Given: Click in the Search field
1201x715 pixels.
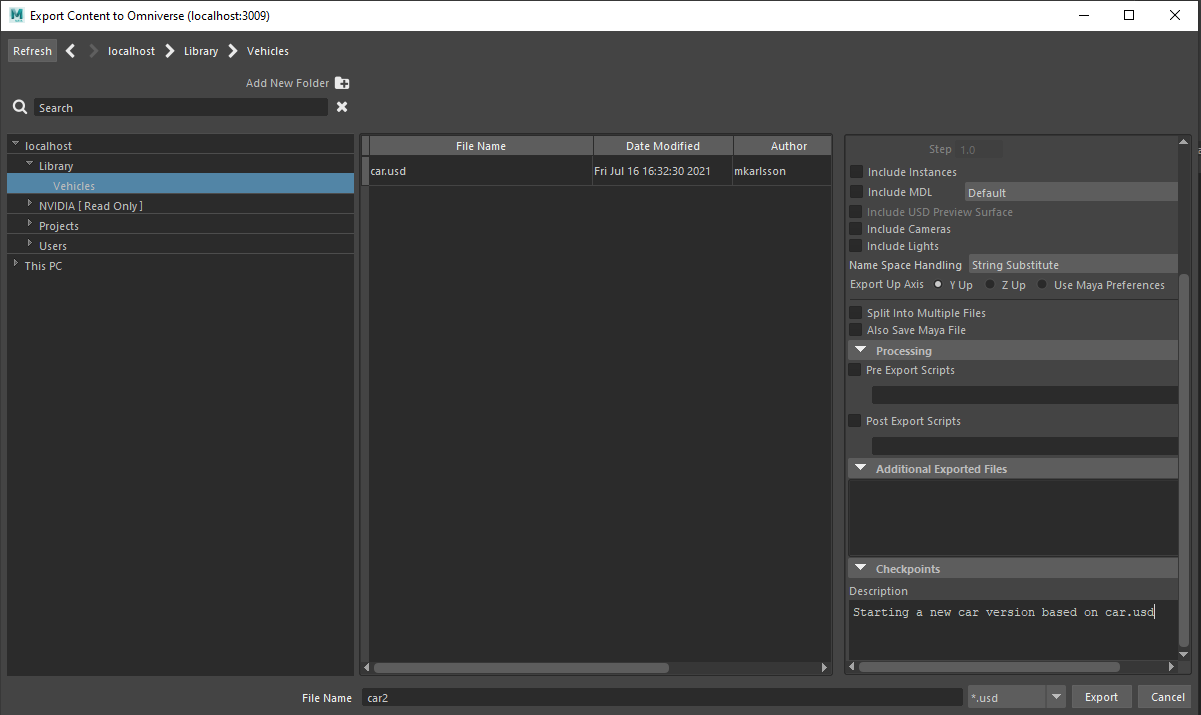Looking at the screenshot, I should tap(181, 107).
